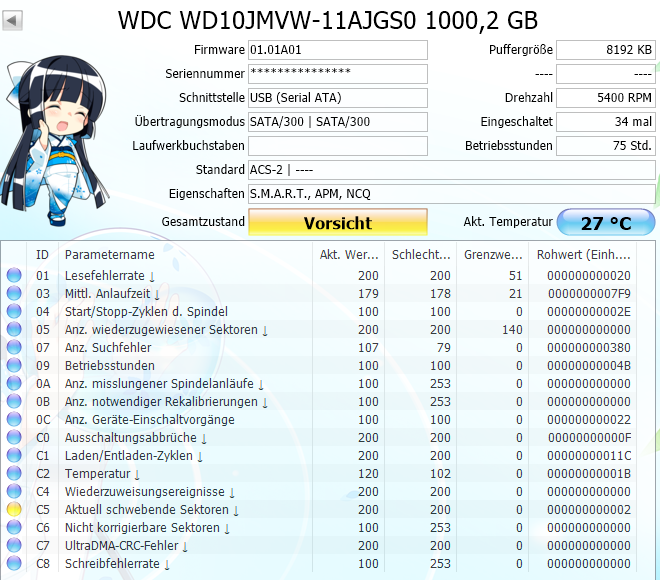The height and width of the screenshot is (580, 660).
Task: Click status orb for notwendiger Rekalibrierungen
Action: click(x=14, y=402)
